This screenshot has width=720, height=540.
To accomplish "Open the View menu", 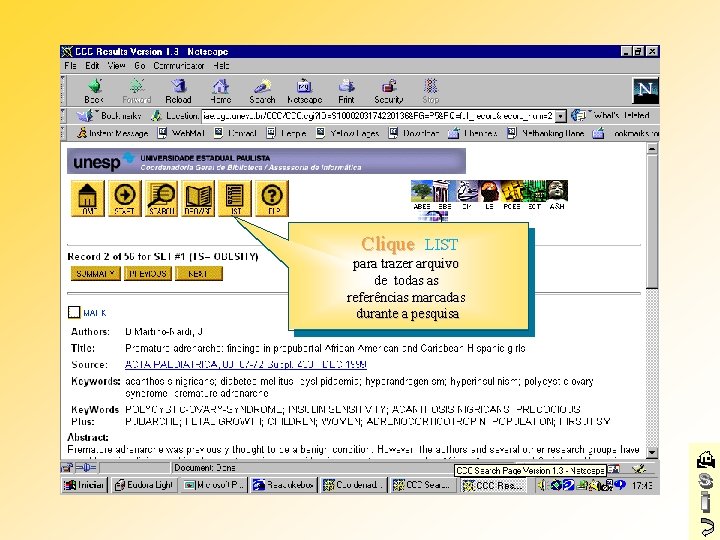I will (117, 66).
